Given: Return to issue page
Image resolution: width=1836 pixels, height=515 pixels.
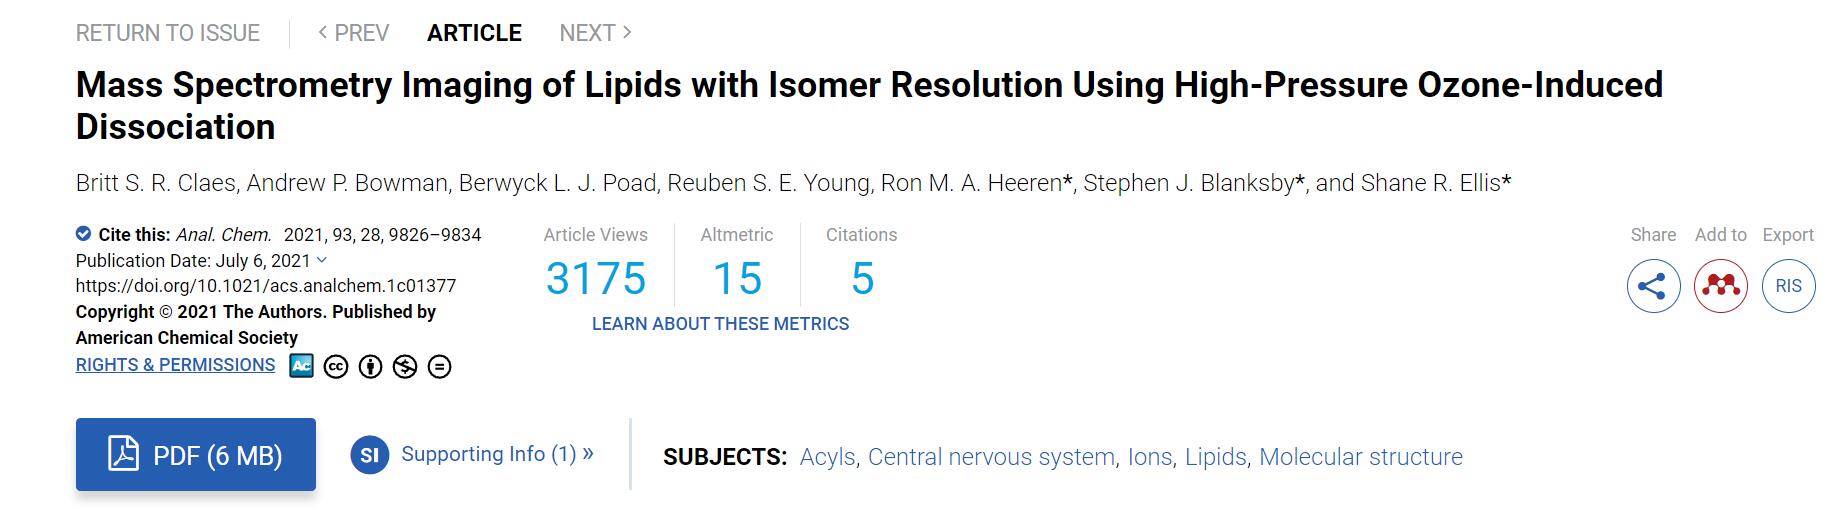Looking at the screenshot, I should tap(168, 33).
